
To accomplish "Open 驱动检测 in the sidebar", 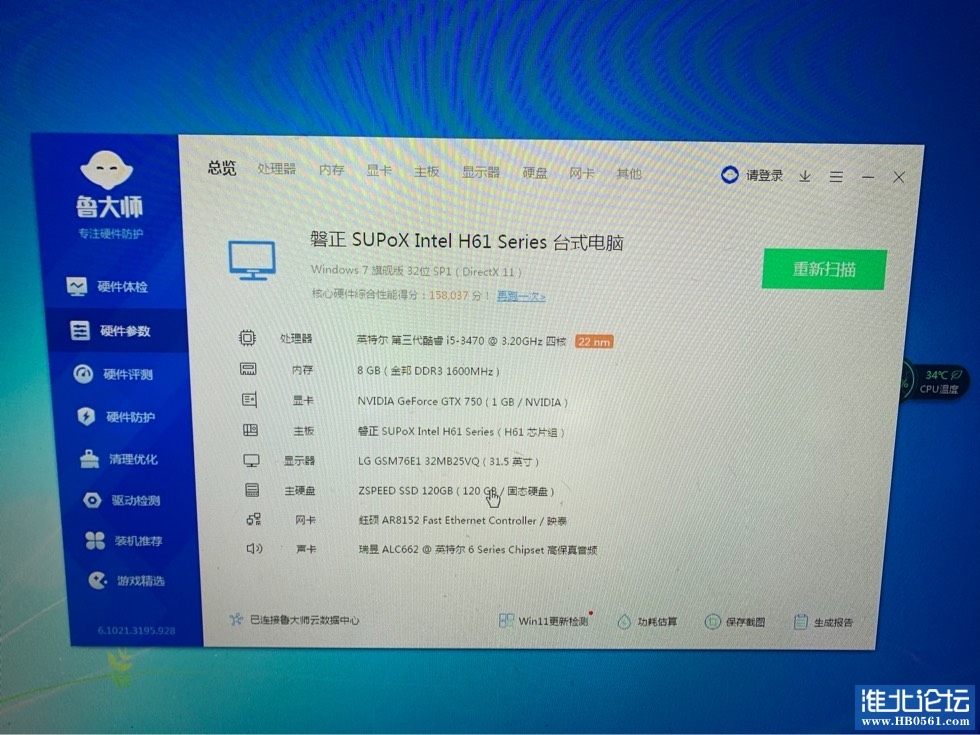I will tap(122, 500).
